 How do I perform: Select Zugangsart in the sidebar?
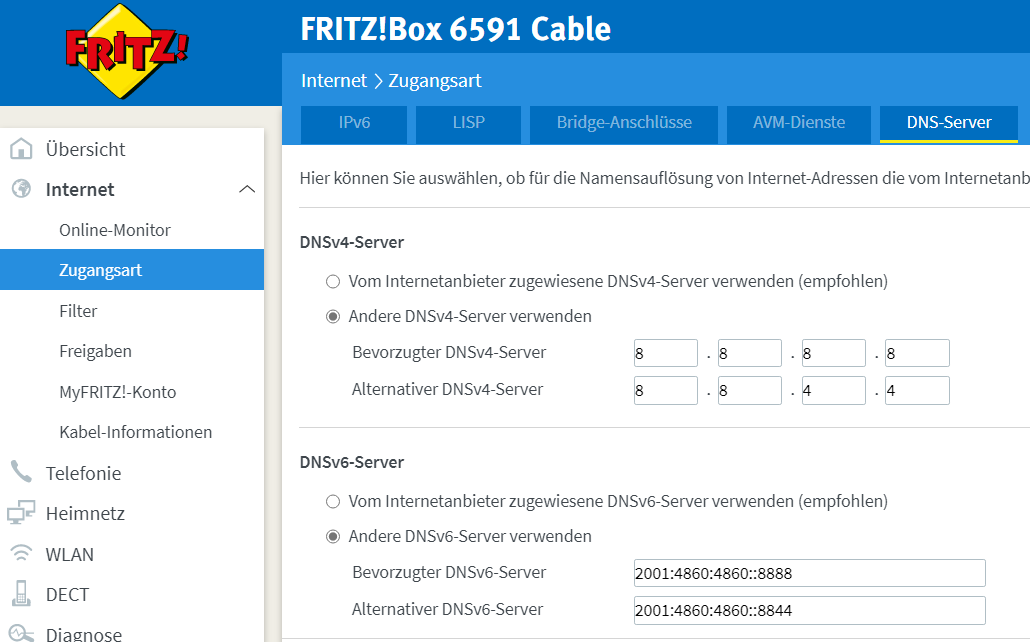pyautogui.click(x=132, y=270)
